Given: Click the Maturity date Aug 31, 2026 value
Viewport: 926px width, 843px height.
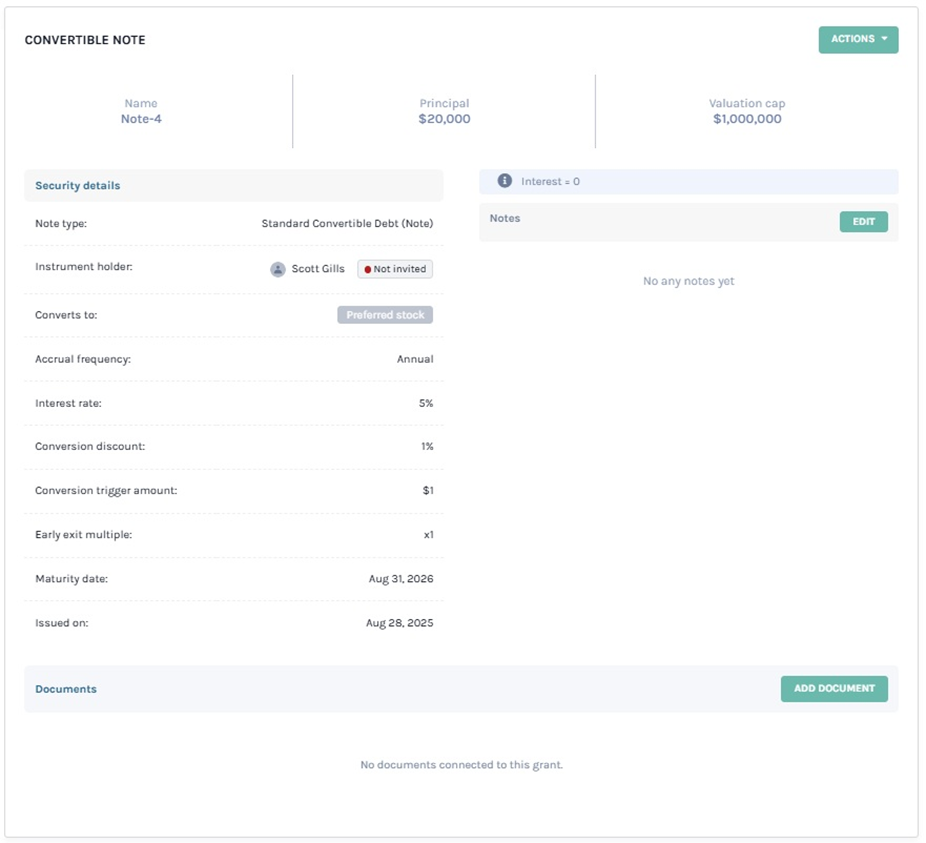Looking at the screenshot, I should coord(399,579).
